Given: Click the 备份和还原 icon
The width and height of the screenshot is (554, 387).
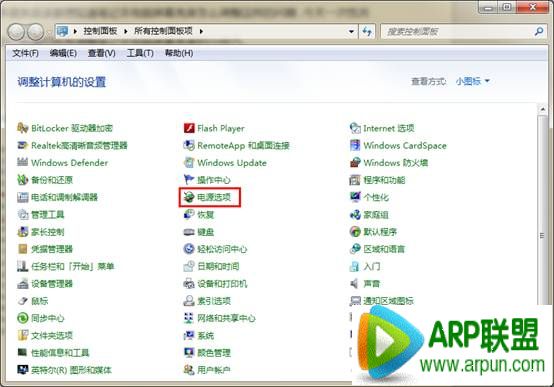Looking at the screenshot, I should pos(23,180).
